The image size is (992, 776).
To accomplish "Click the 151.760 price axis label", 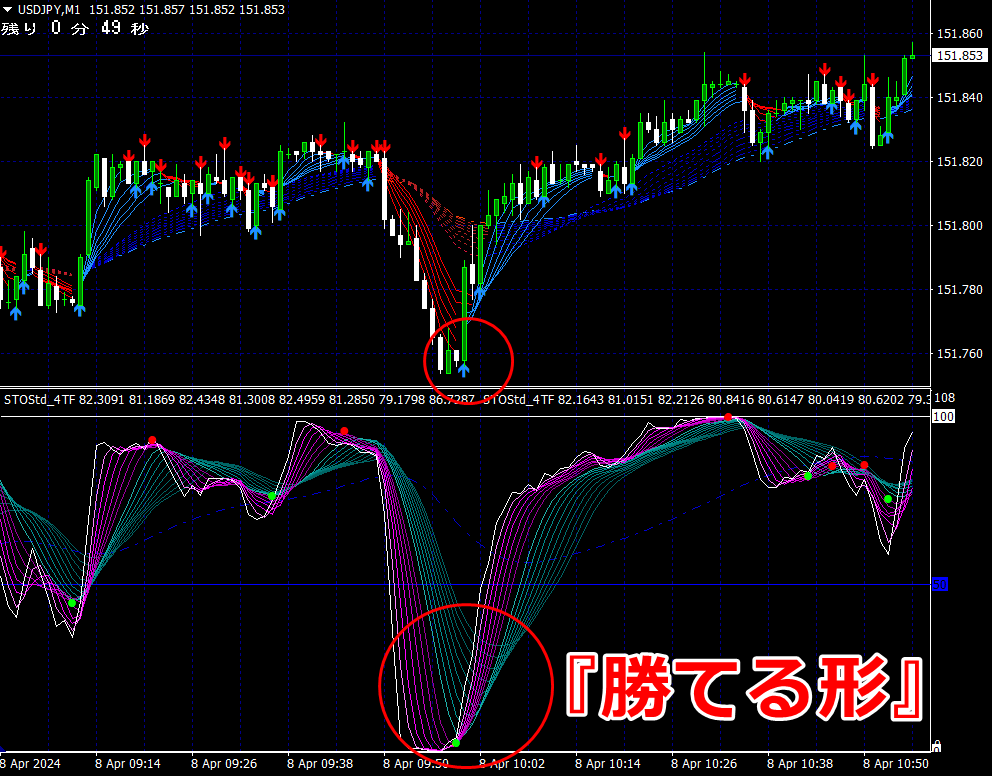I will coord(960,354).
